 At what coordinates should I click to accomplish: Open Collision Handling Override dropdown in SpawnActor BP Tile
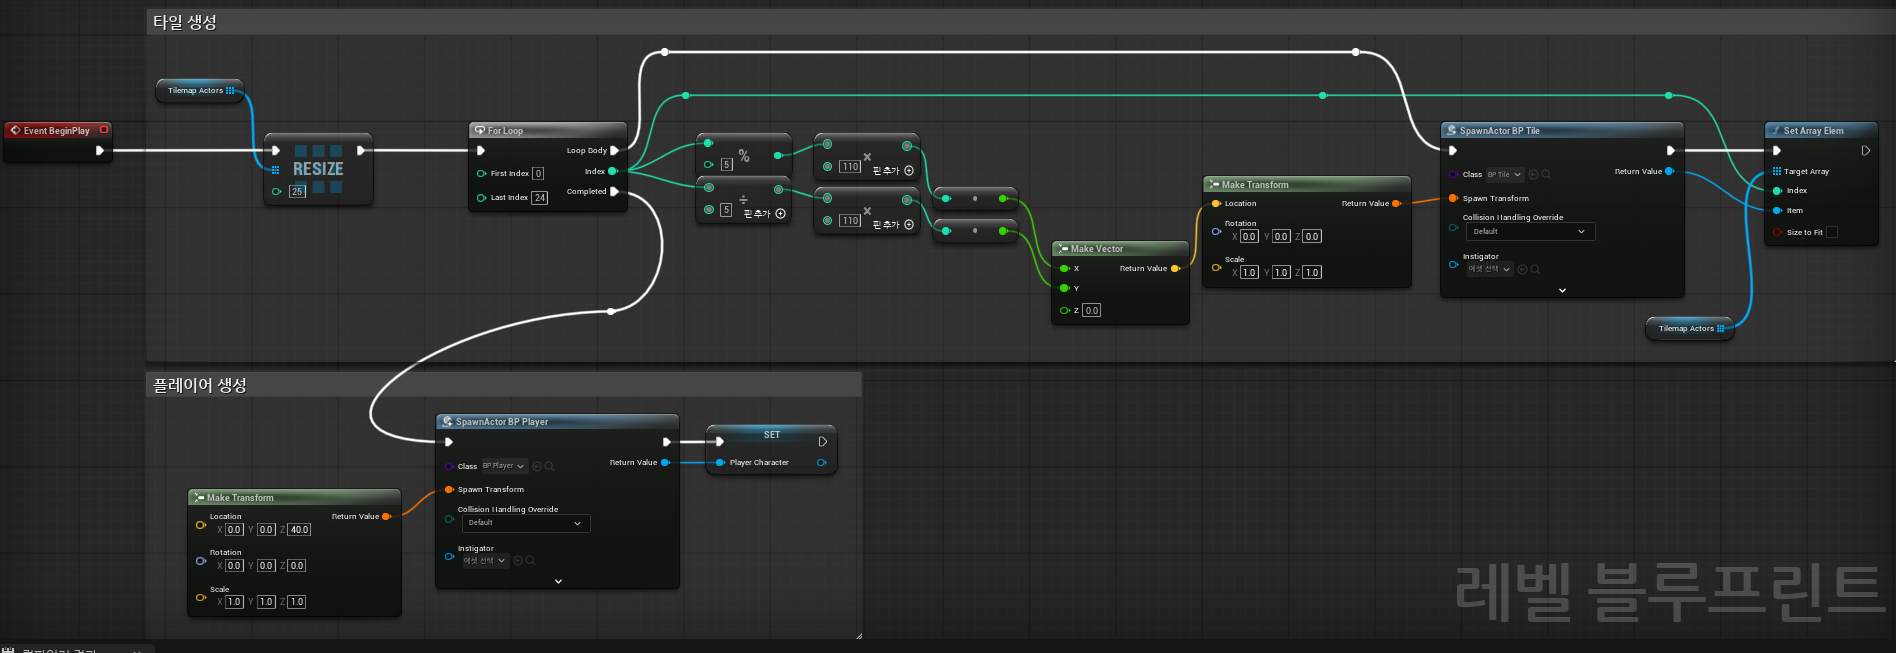click(x=1529, y=231)
